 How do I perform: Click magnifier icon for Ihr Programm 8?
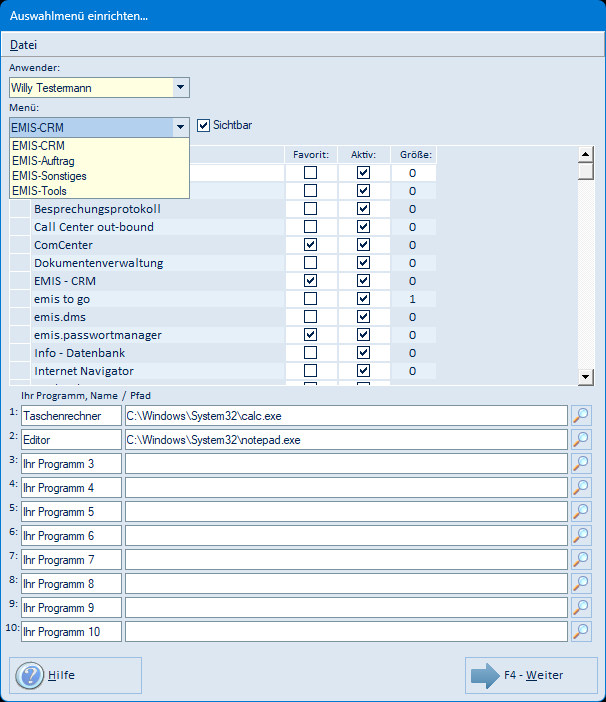coord(581,583)
